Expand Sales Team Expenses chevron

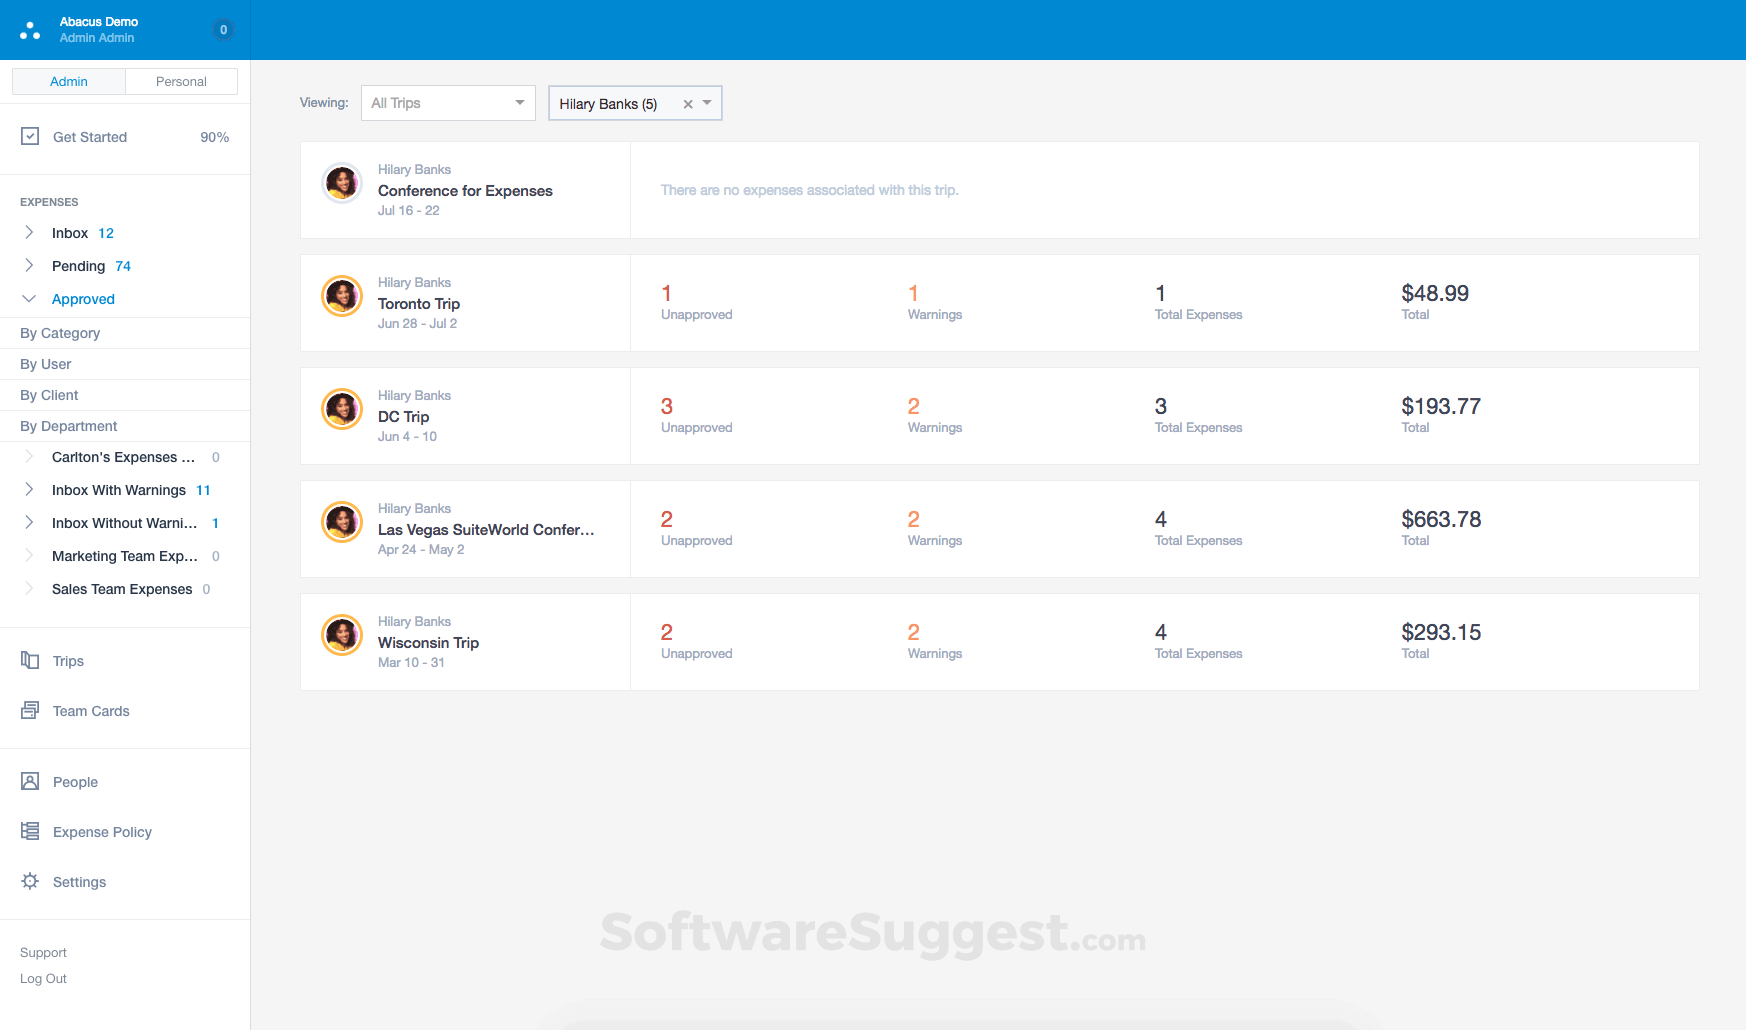point(29,588)
